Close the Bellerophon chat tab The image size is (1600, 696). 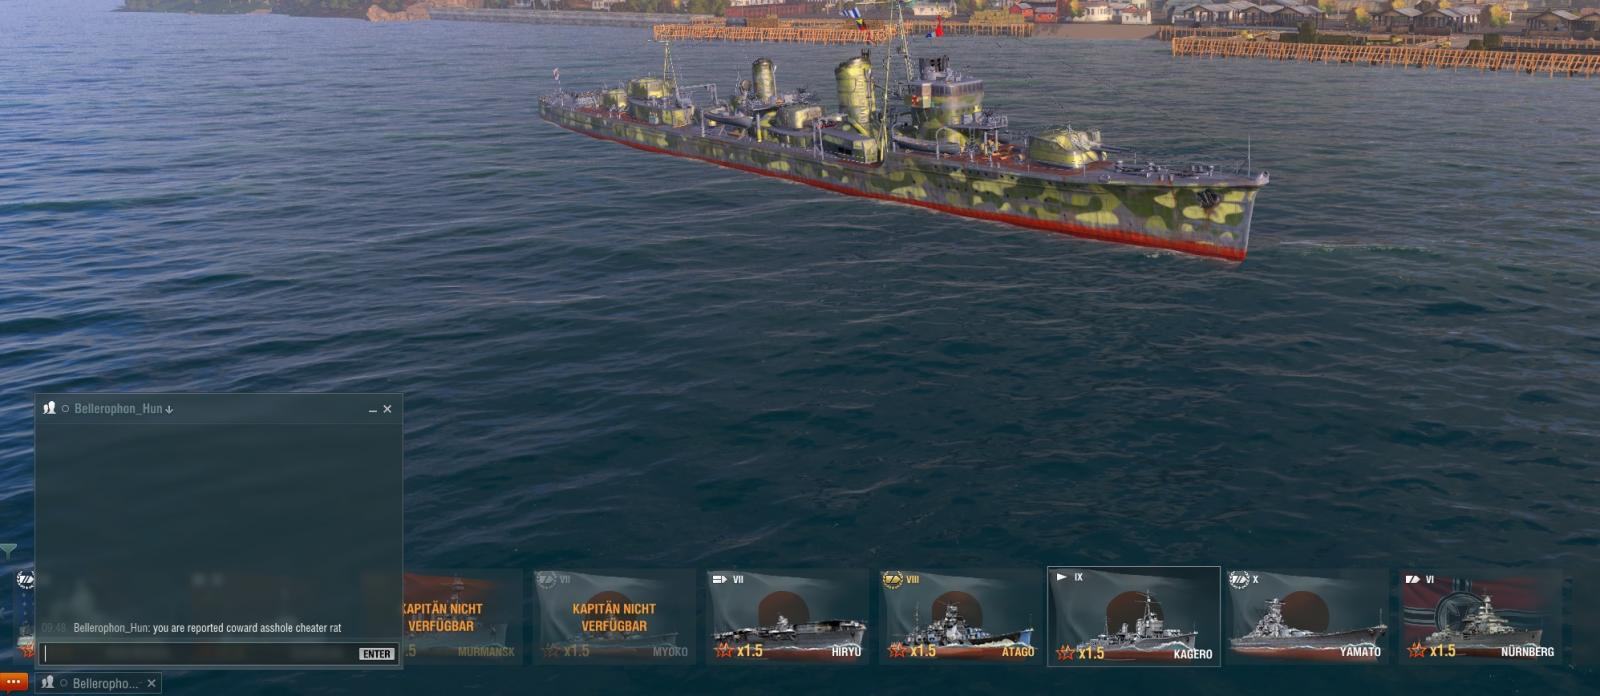pos(151,683)
